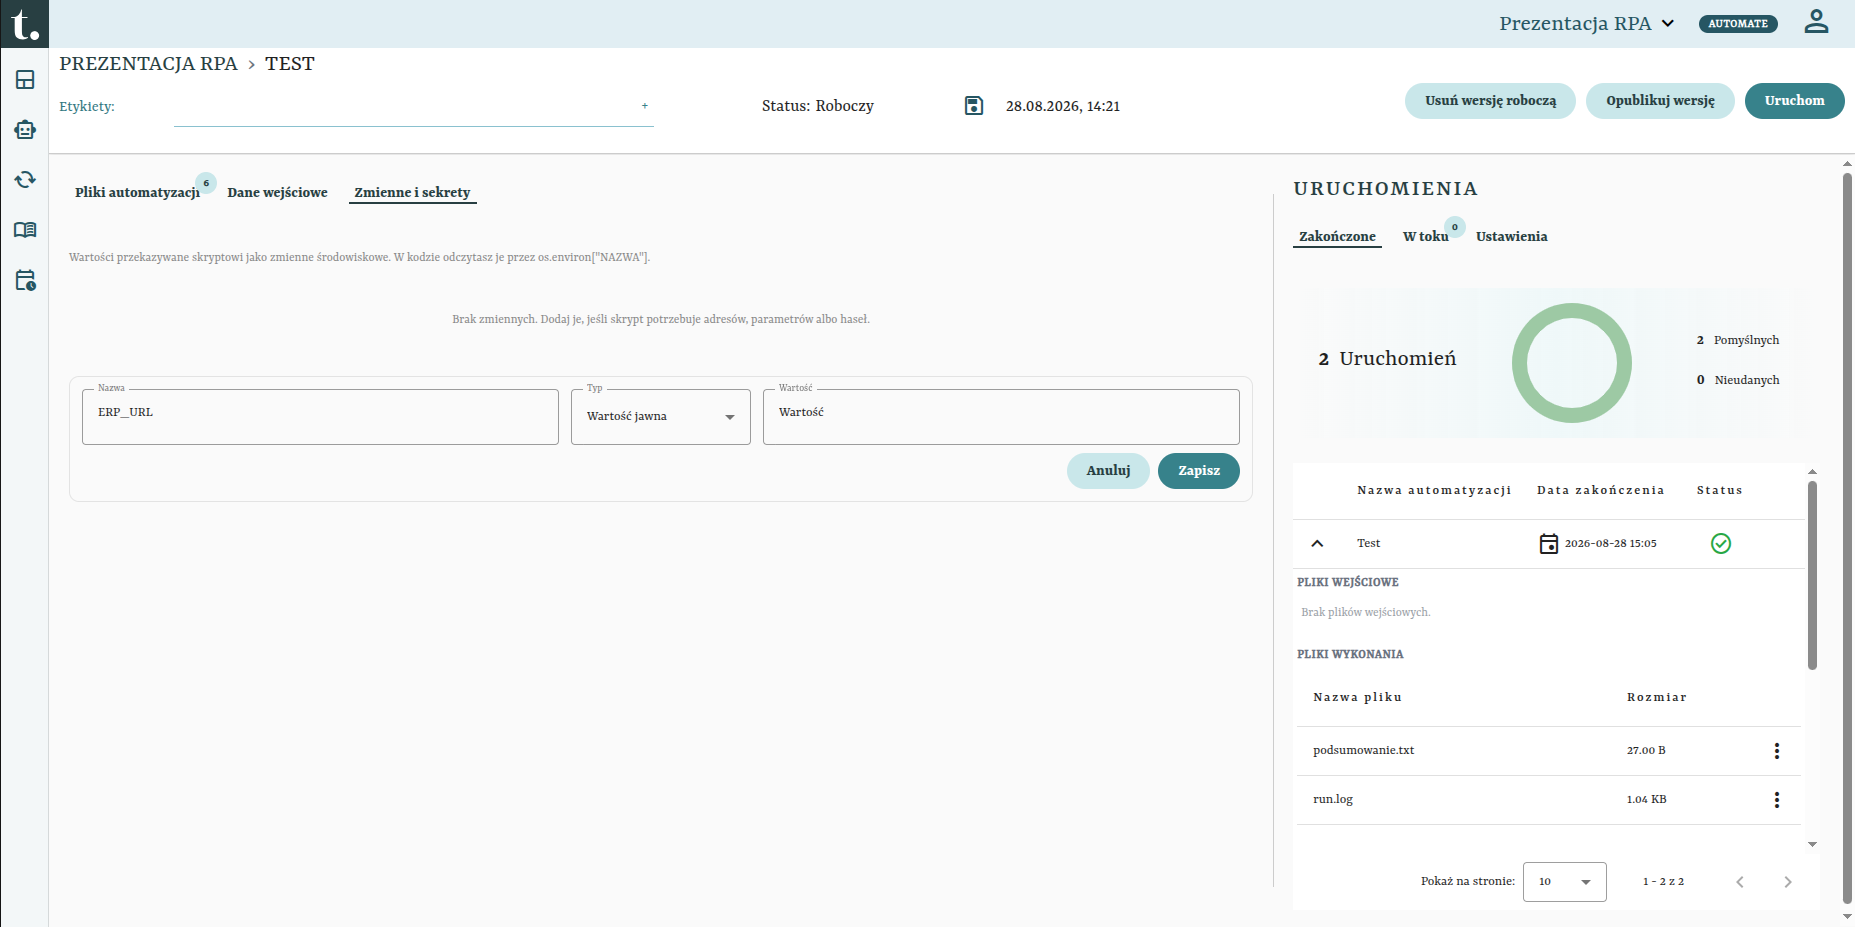Click the t. logo in top-left corner
Viewport: 1855px width, 927px height.
coord(24,24)
